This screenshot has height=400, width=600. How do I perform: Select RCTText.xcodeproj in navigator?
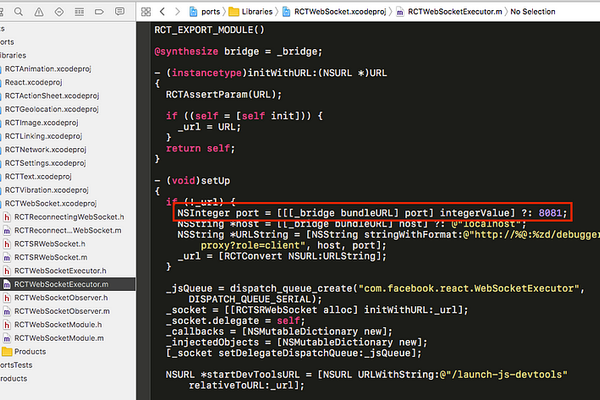tap(38, 176)
